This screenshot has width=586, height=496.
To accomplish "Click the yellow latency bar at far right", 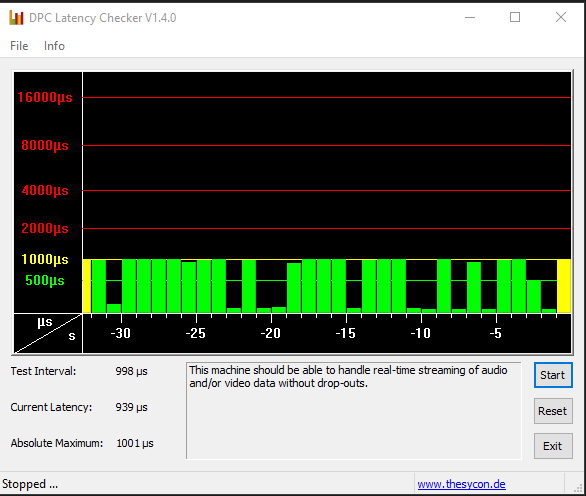I will pyautogui.click(x=564, y=286).
